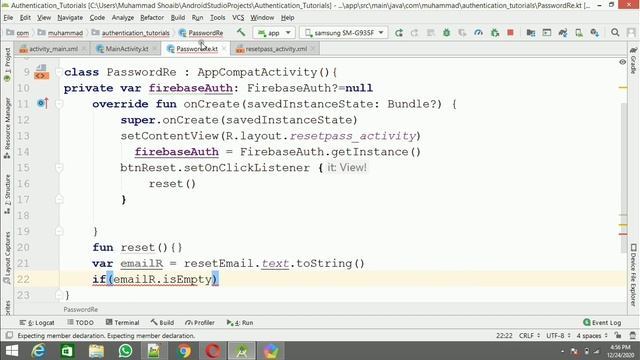Open the Event Log
The width and height of the screenshot is (640, 360).
(x=602, y=322)
